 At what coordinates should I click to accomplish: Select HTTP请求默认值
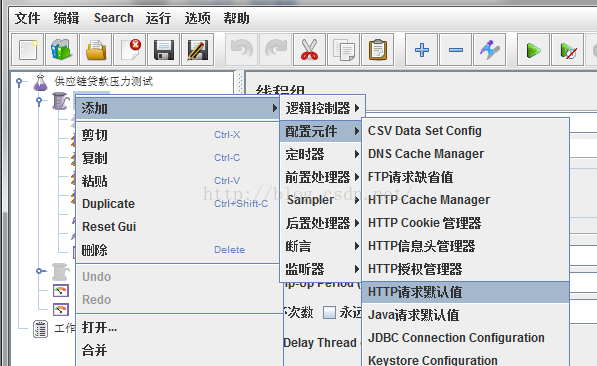point(465,292)
